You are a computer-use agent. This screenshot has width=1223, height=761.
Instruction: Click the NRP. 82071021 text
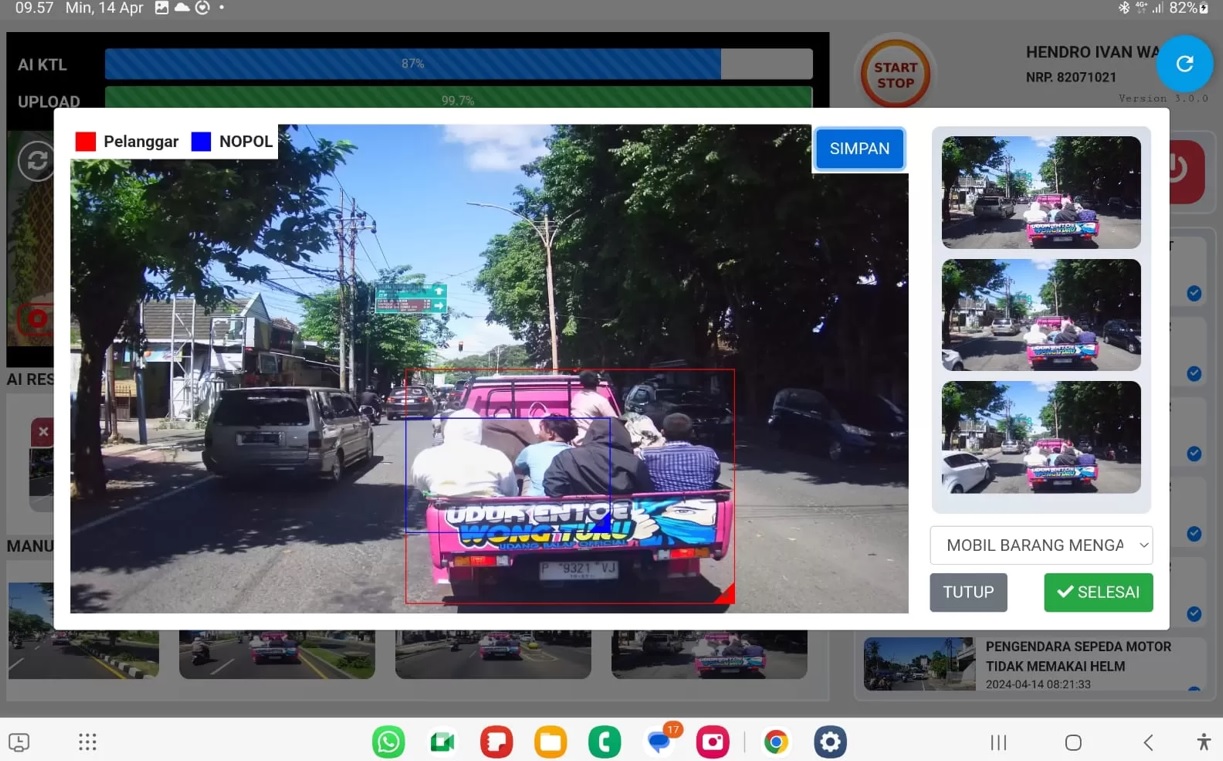1071,77
